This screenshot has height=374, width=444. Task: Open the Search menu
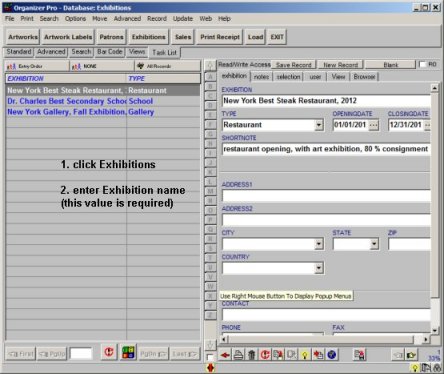click(49, 19)
